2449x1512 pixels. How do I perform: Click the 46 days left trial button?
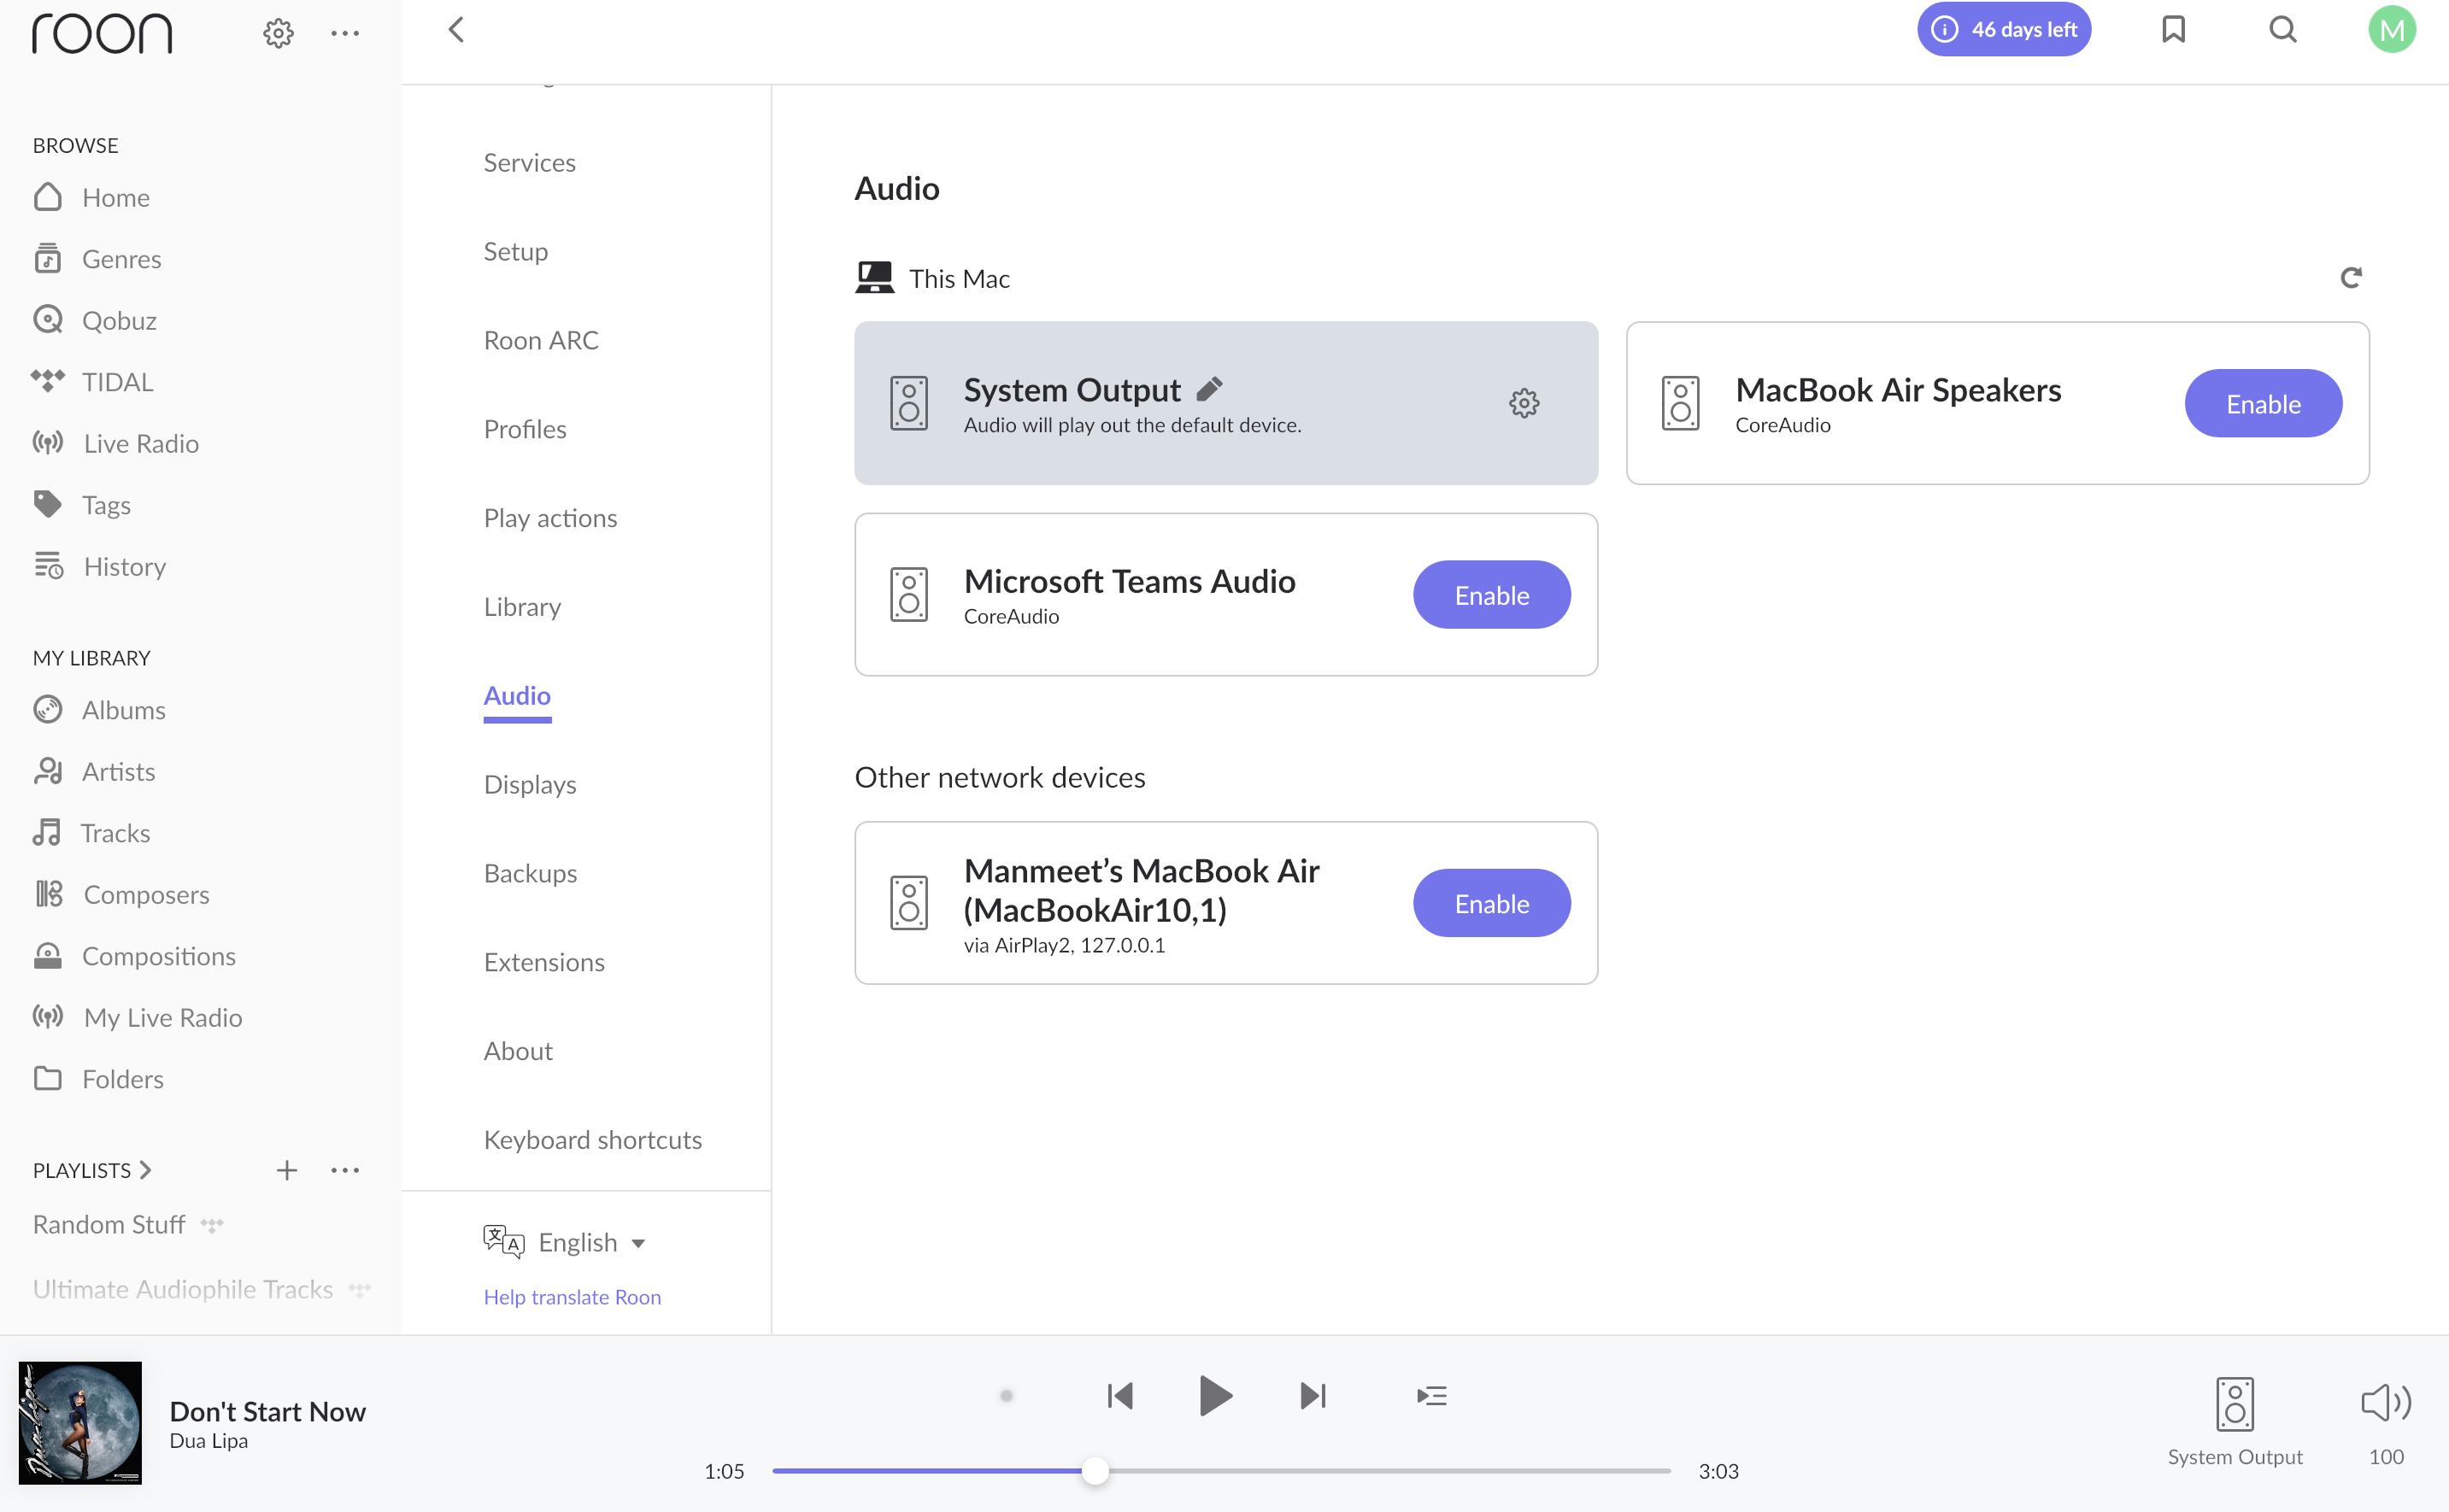[2003, 29]
